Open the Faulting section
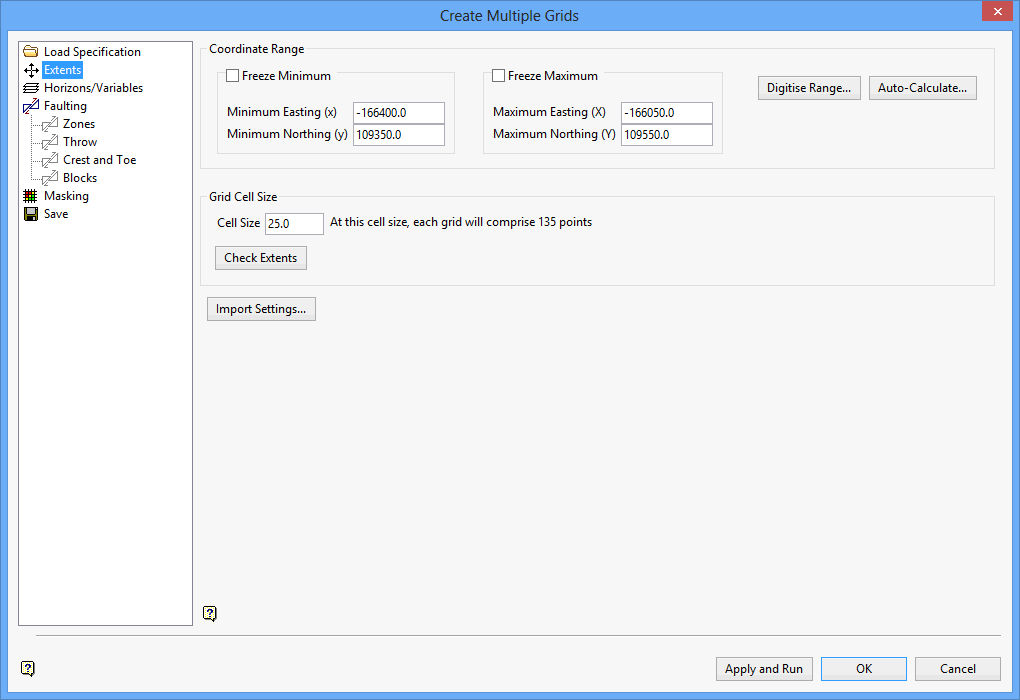Viewport: 1020px width, 700px height. coord(65,106)
